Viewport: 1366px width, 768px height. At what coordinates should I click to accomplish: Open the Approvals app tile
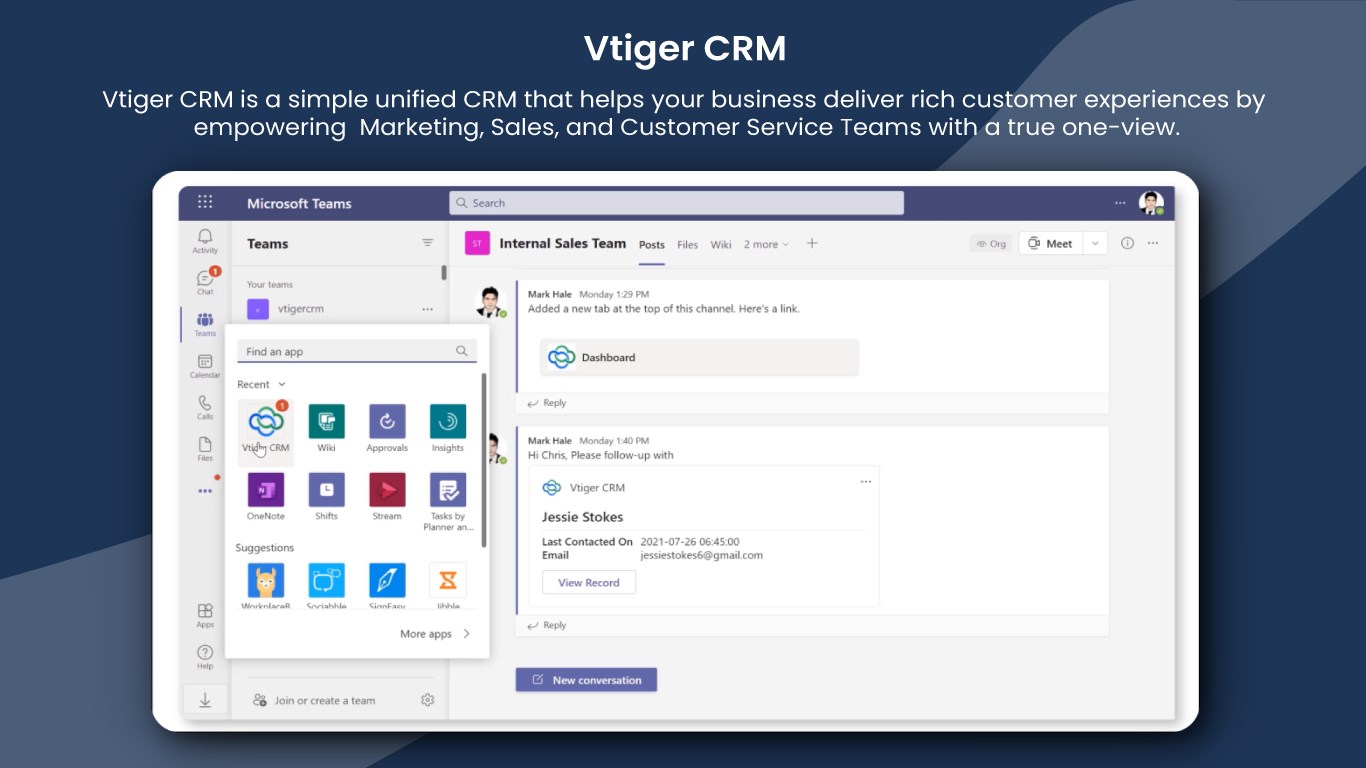pos(387,429)
